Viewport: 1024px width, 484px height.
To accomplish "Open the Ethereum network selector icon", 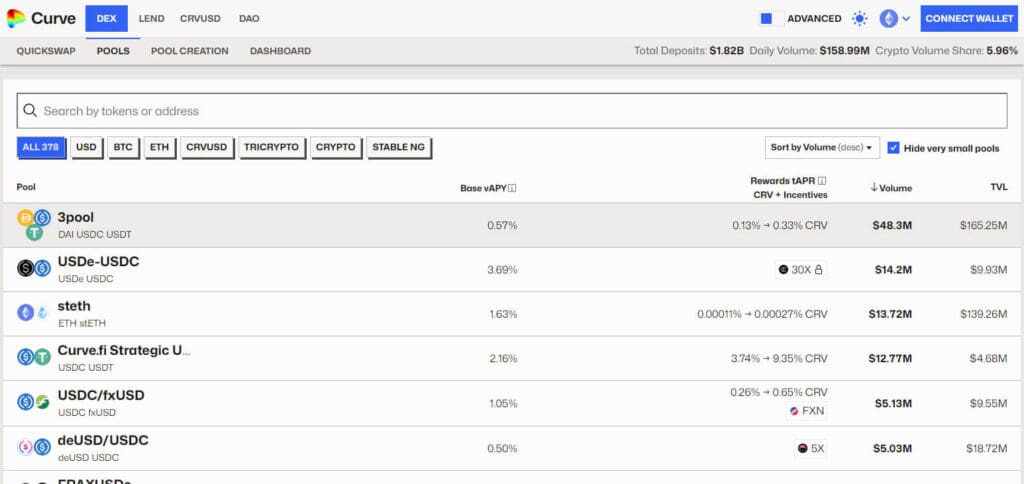I will (888, 19).
